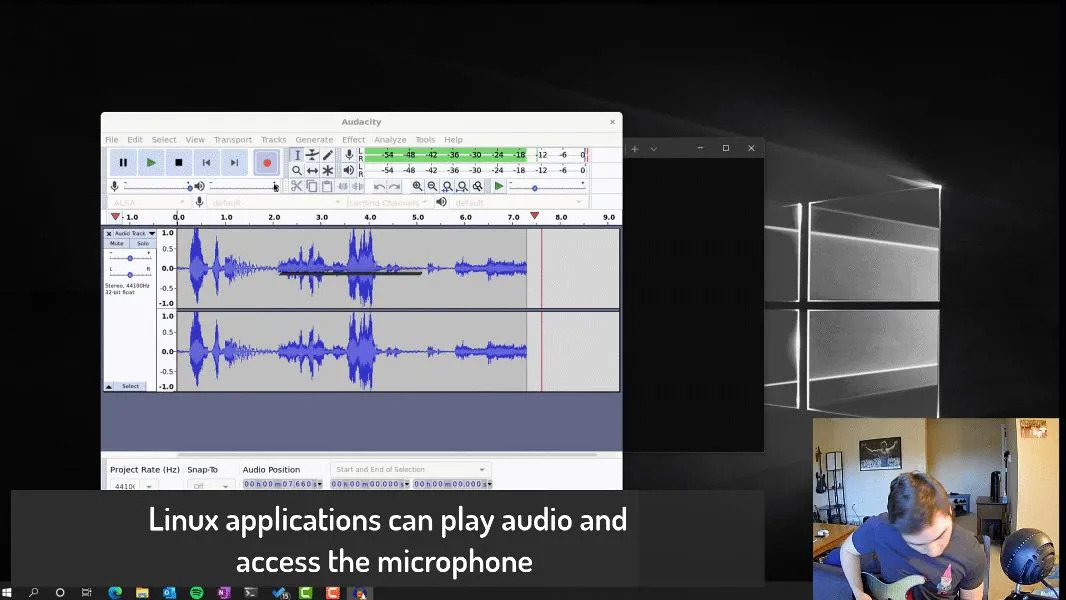Viewport: 1066px width, 600px height.
Task: Skip to end of the track
Action: pos(235,162)
